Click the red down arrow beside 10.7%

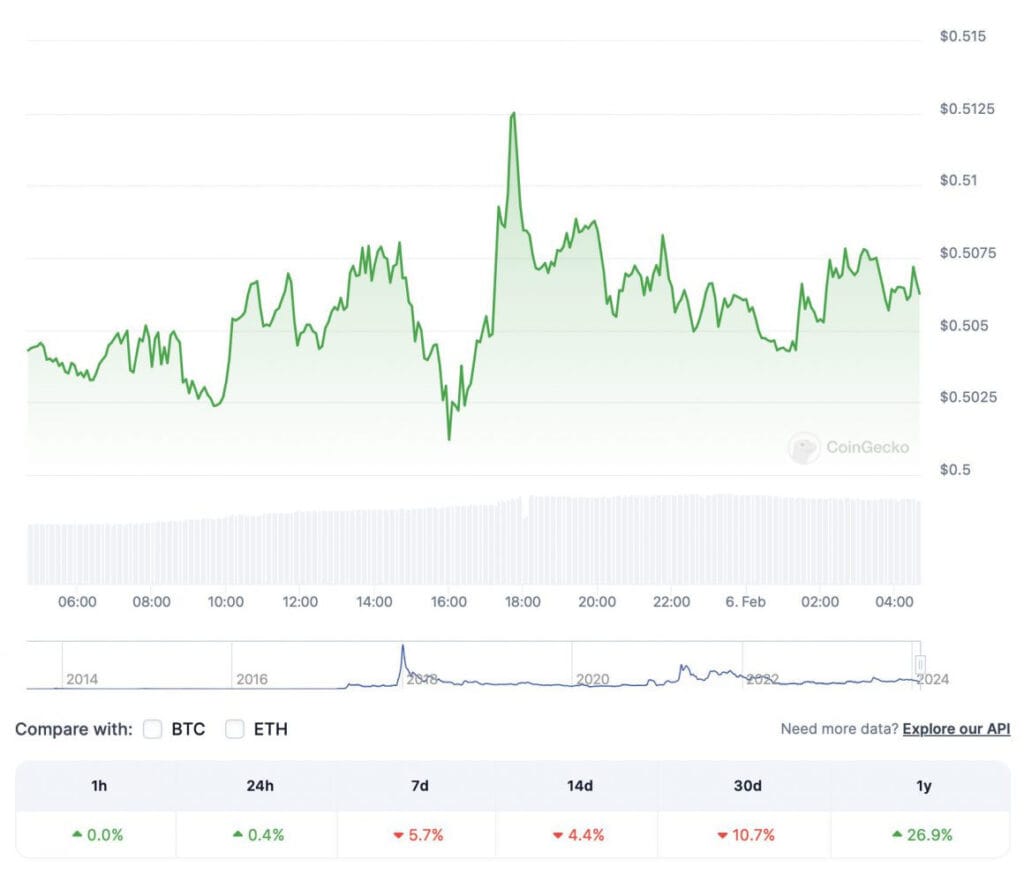click(722, 835)
